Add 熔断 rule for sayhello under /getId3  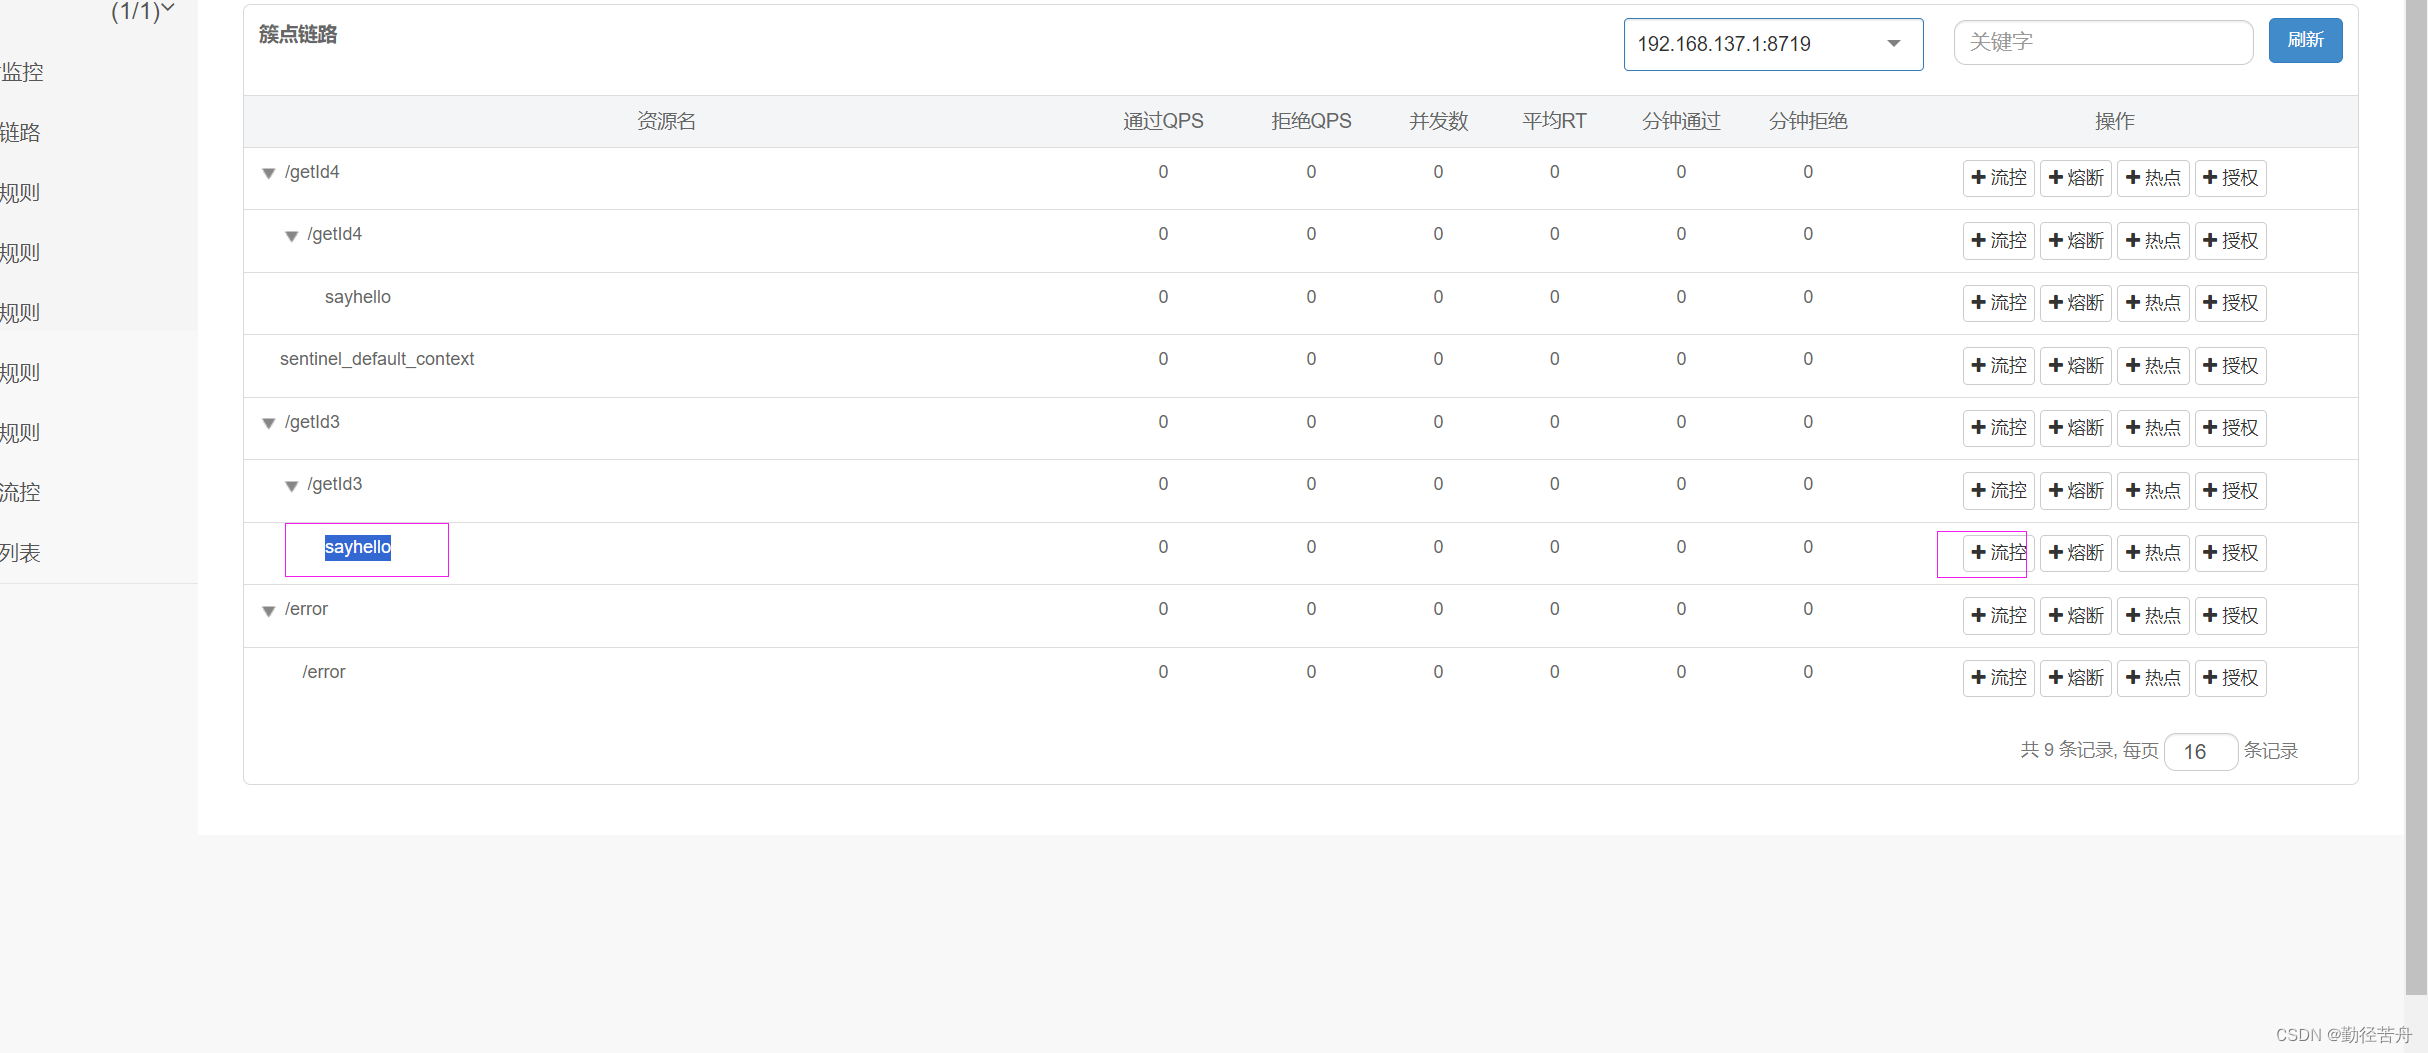[2075, 553]
